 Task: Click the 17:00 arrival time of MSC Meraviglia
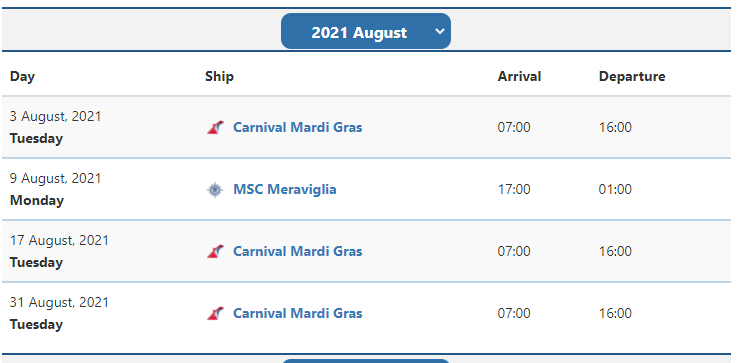click(514, 189)
